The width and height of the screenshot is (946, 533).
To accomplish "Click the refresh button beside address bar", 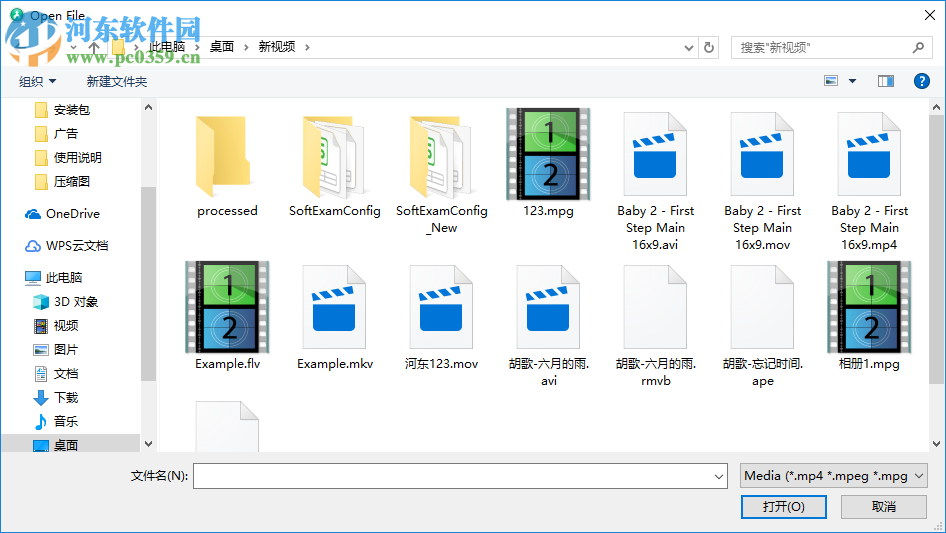I will click(x=709, y=47).
